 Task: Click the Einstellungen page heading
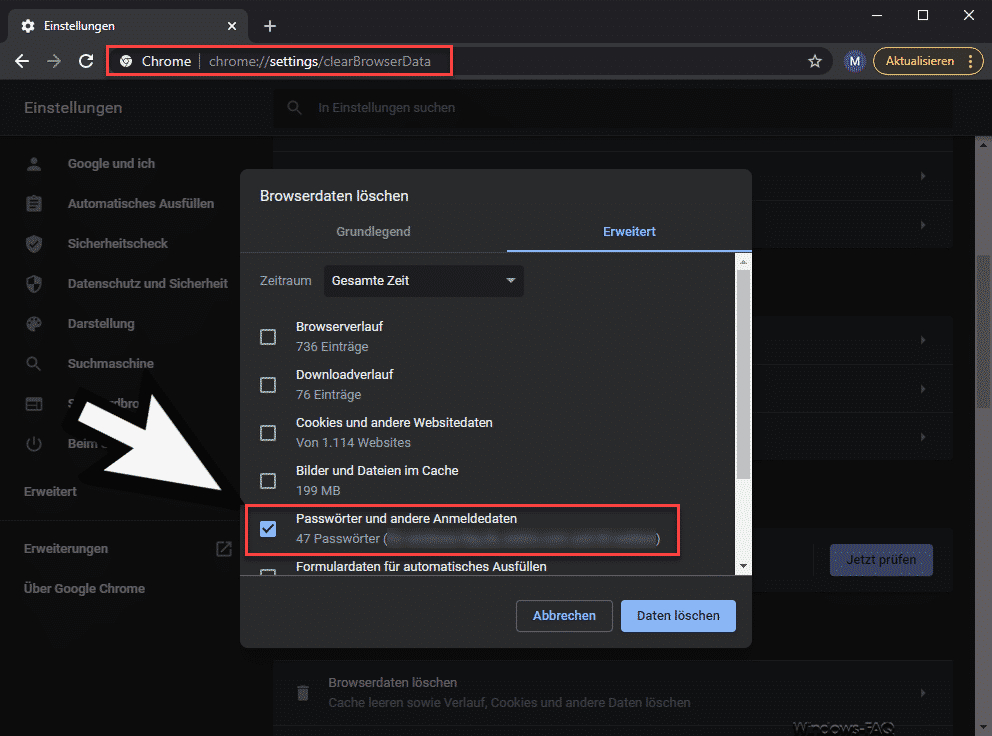coord(73,108)
